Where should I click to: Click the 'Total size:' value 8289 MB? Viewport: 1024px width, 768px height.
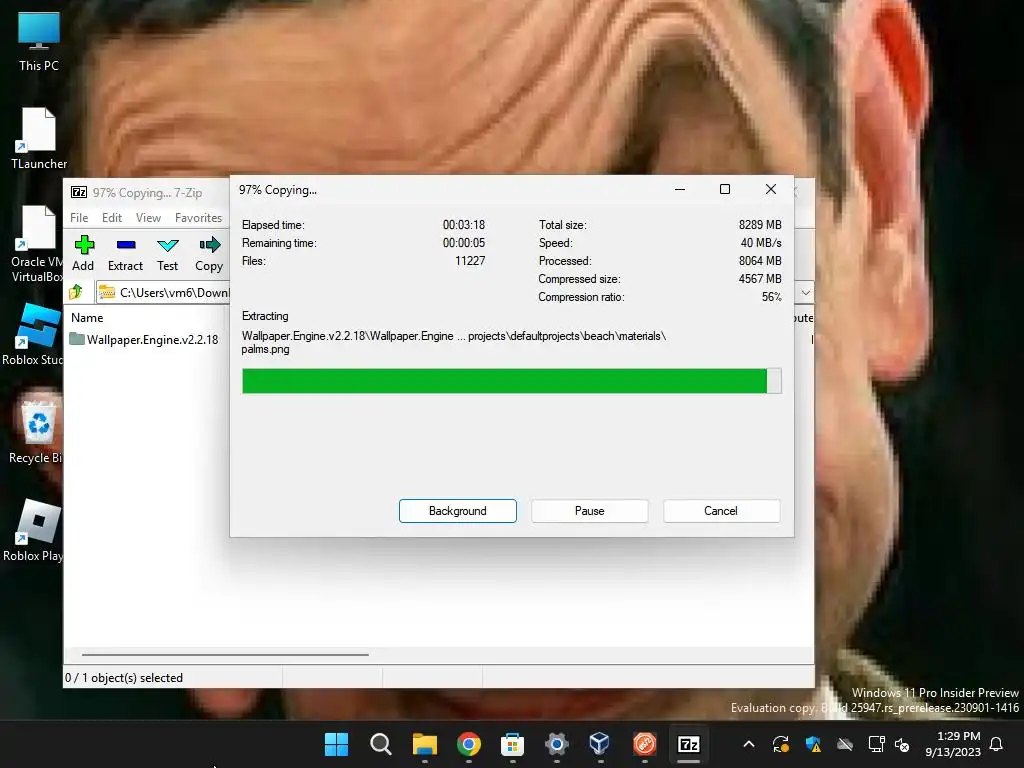tap(760, 225)
